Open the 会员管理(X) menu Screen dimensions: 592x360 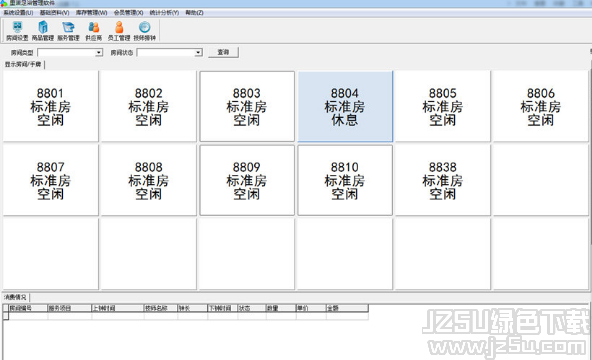click(x=128, y=12)
